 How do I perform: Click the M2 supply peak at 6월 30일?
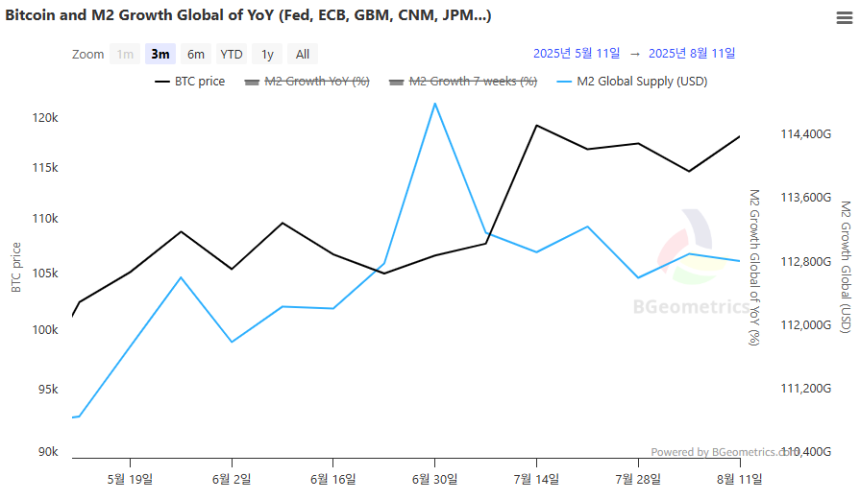435,104
